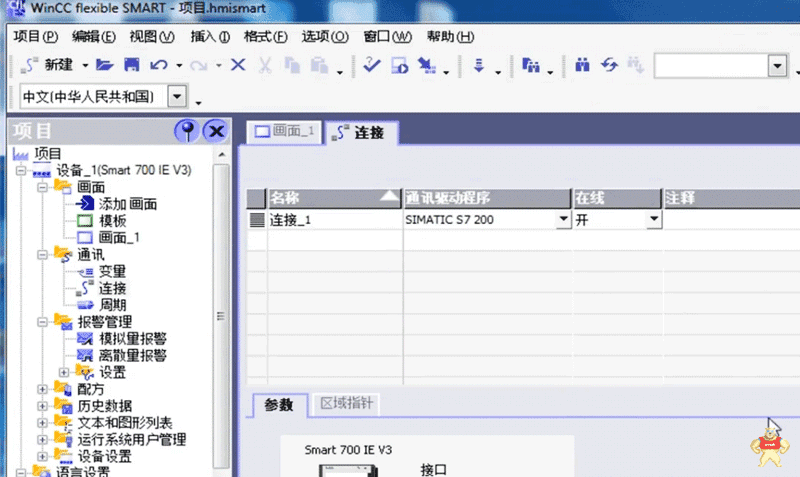Viewport: 800px width, 477px height.
Task: Open the 视图(V) menu
Action: (152, 37)
